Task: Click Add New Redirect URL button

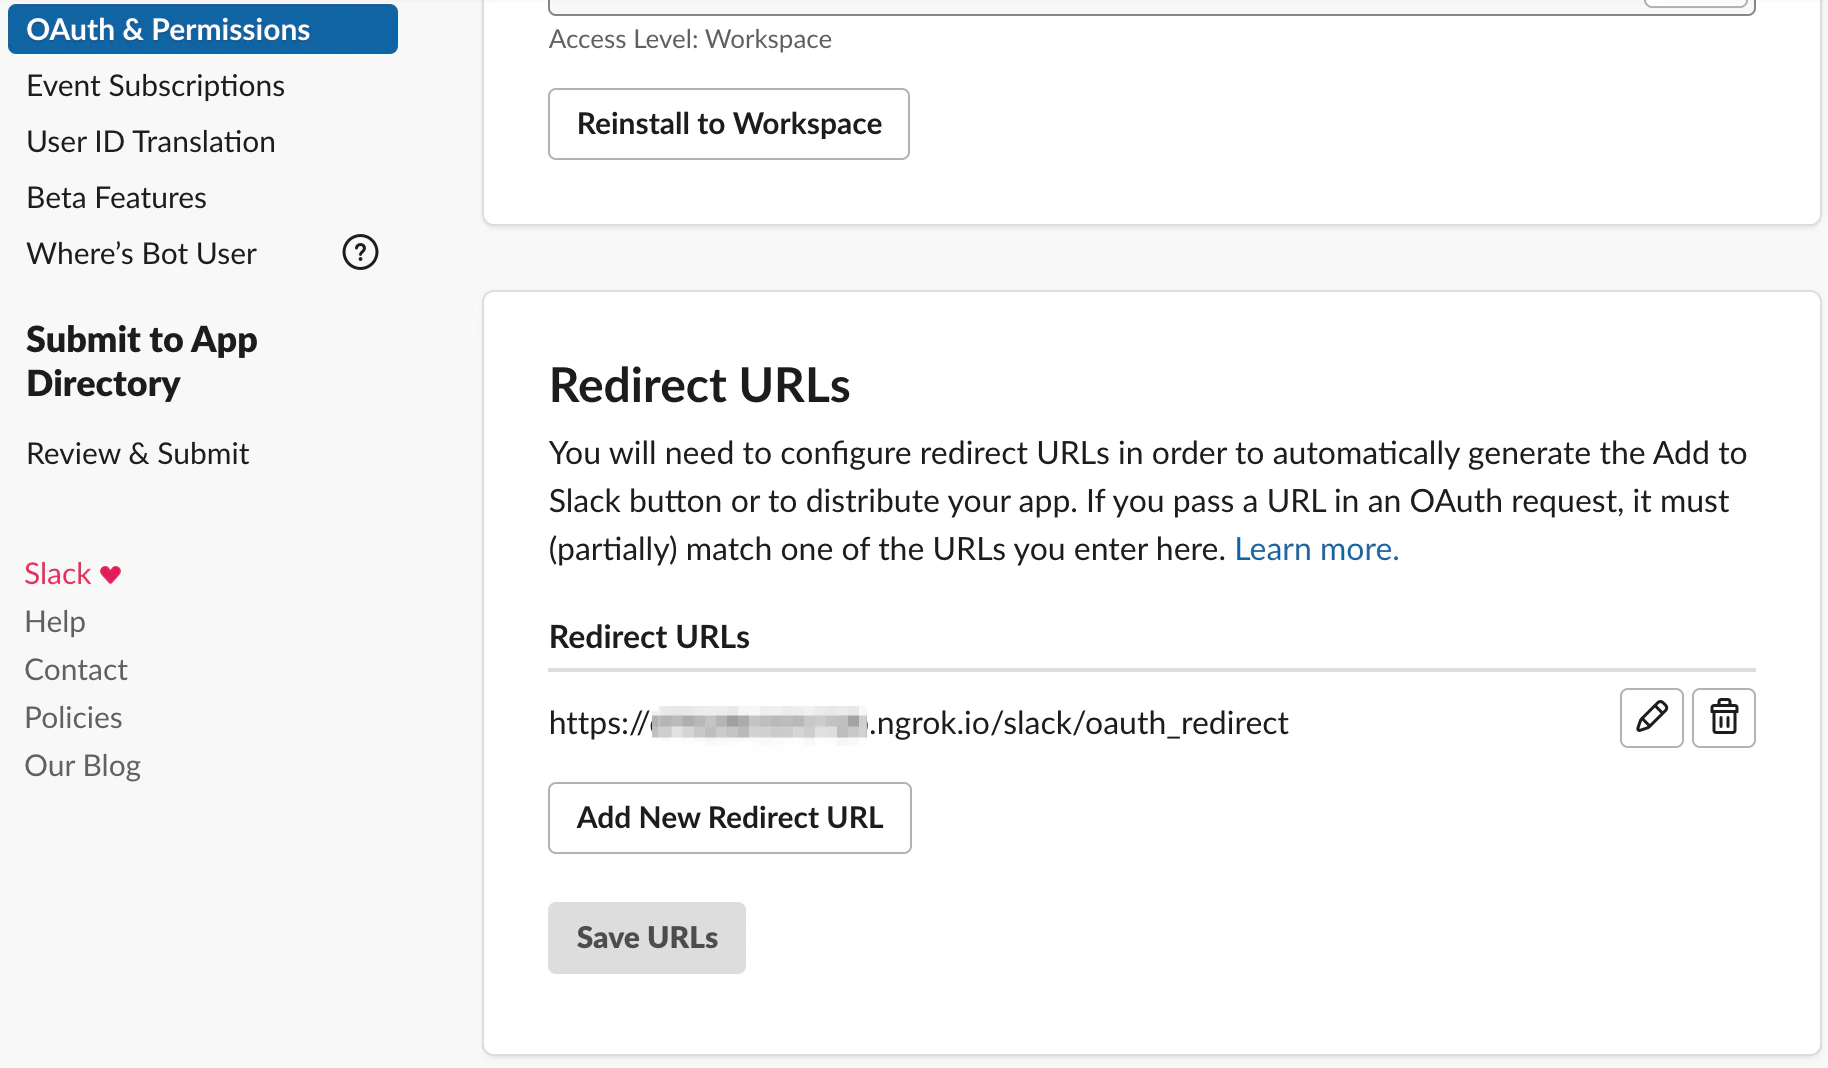Action: [730, 818]
